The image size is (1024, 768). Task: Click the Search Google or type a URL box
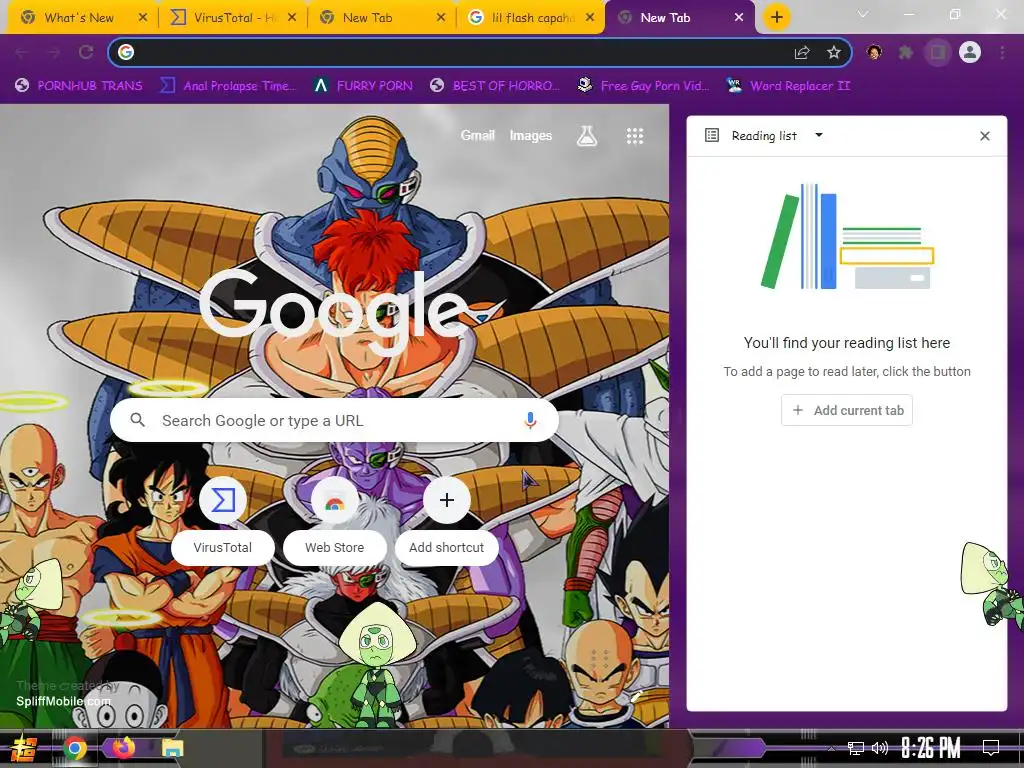point(334,420)
